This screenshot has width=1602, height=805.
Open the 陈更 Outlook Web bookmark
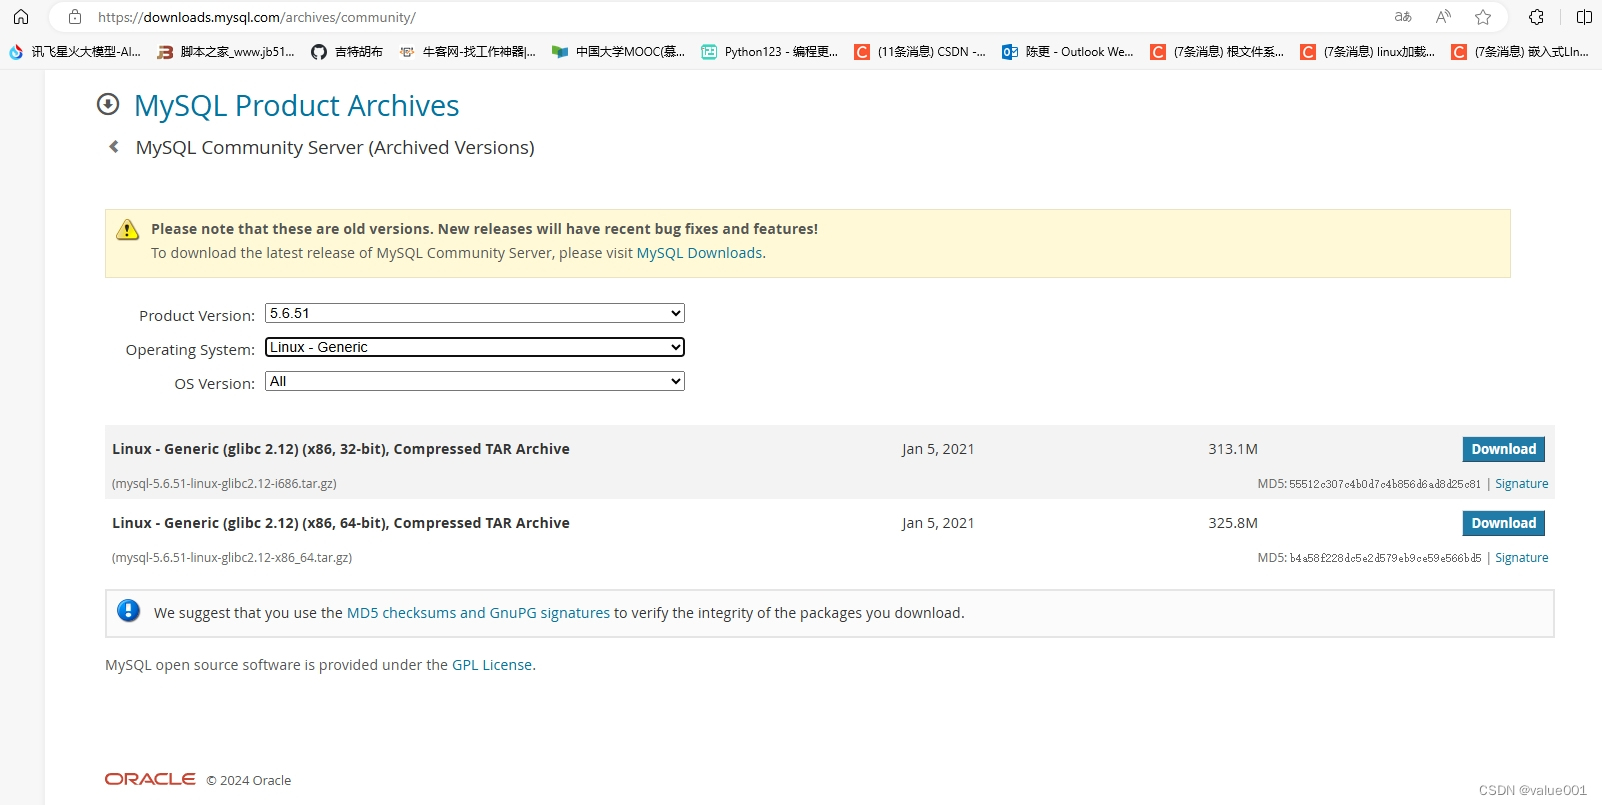[x=1068, y=52]
